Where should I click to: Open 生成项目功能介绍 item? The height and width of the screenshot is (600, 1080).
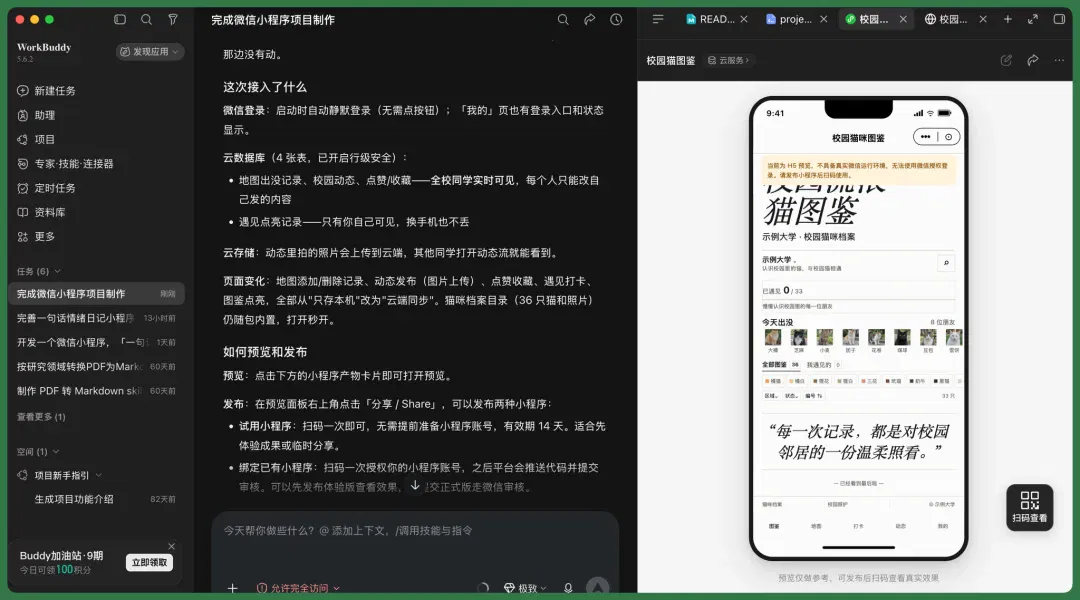96,499
